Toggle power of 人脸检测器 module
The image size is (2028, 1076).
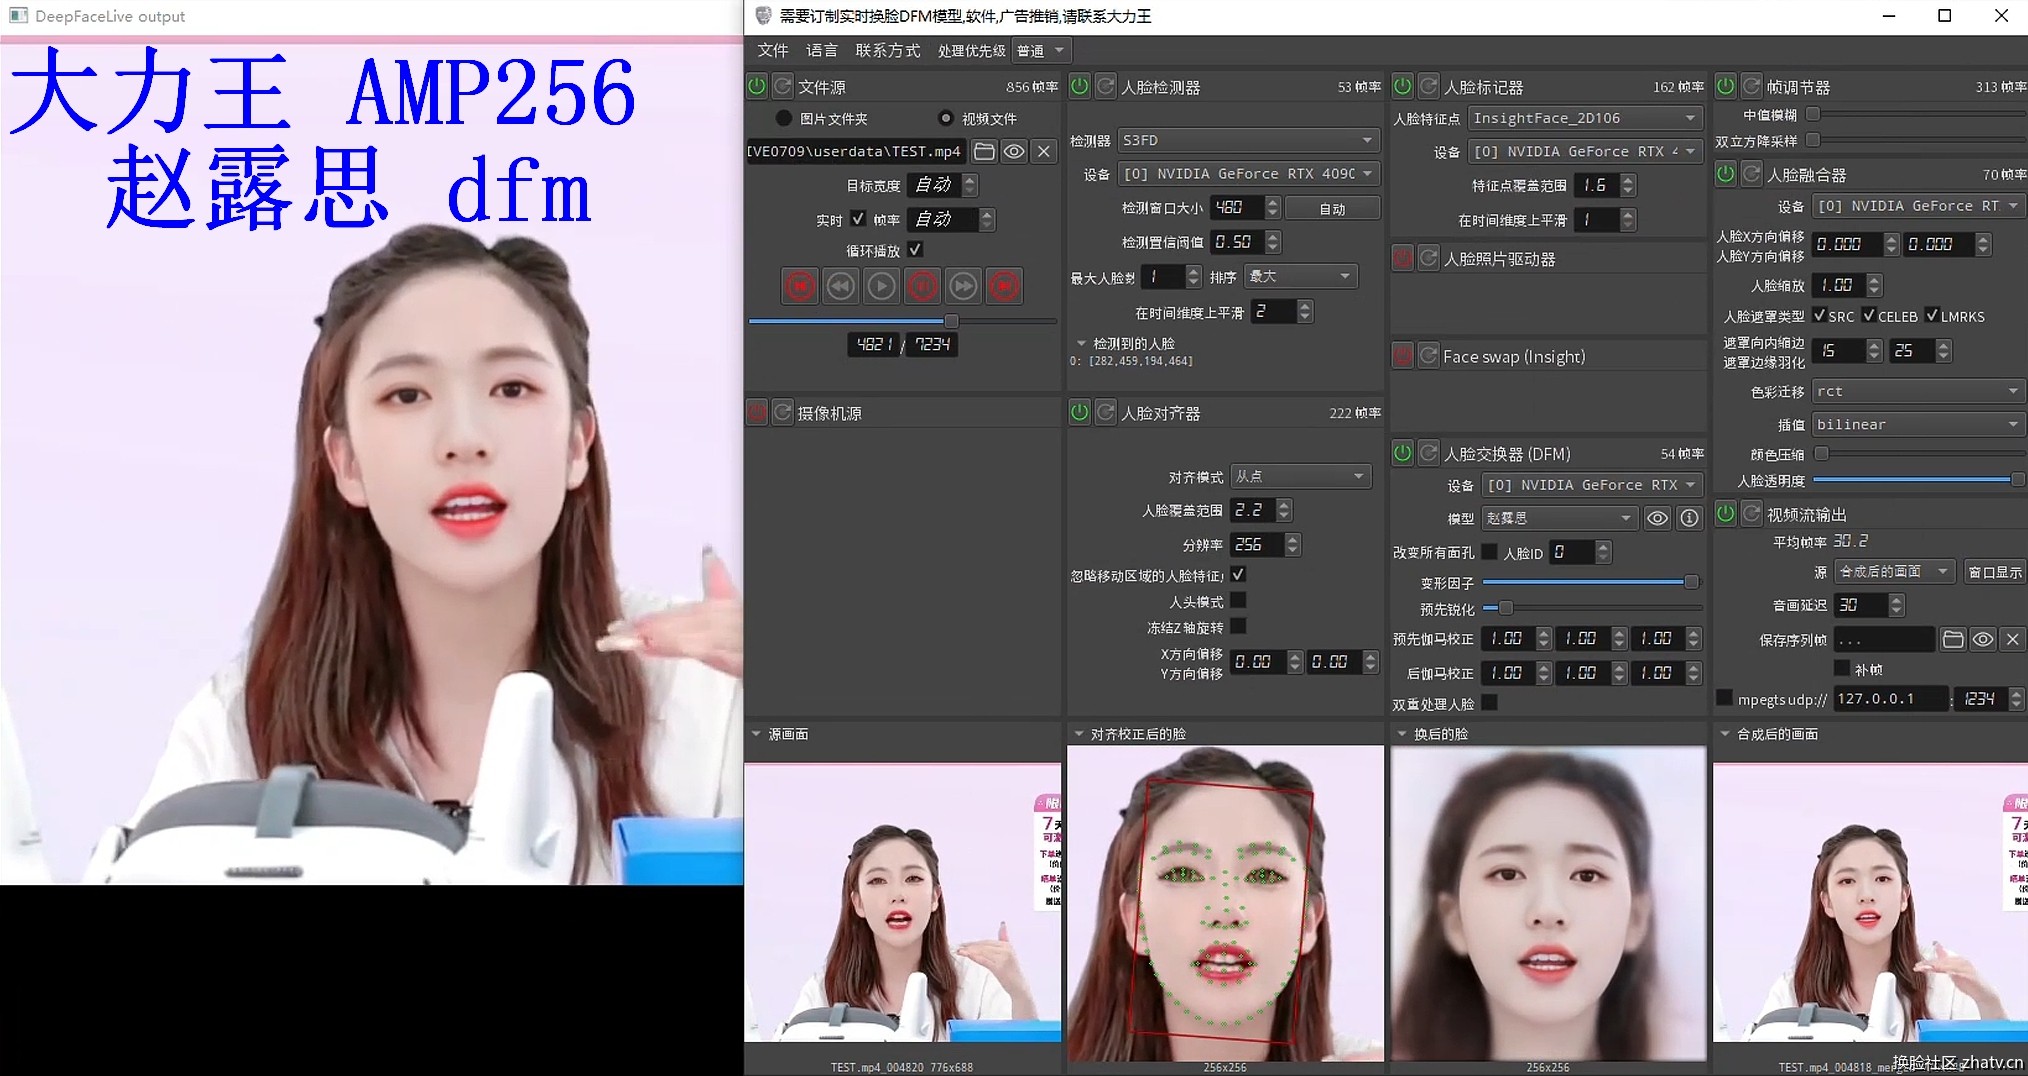pos(1080,87)
